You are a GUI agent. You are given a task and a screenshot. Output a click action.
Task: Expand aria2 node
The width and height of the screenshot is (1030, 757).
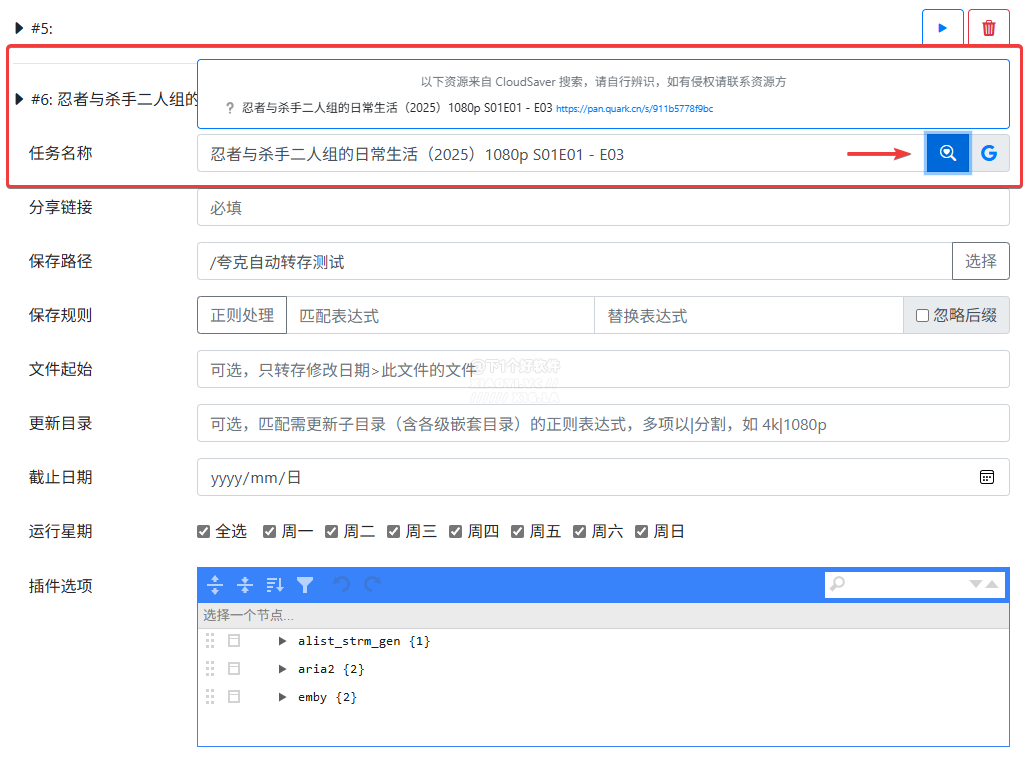click(x=282, y=669)
